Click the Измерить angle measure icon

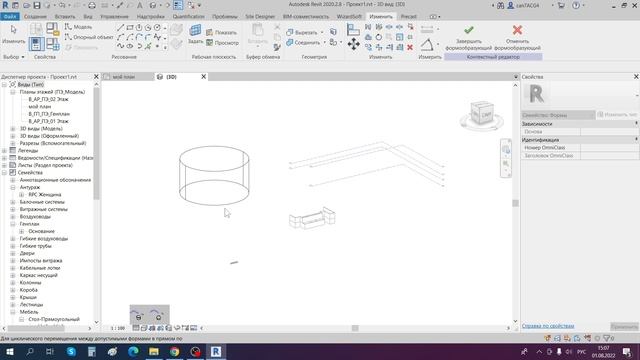pyautogui.click(x=427, y=44)
